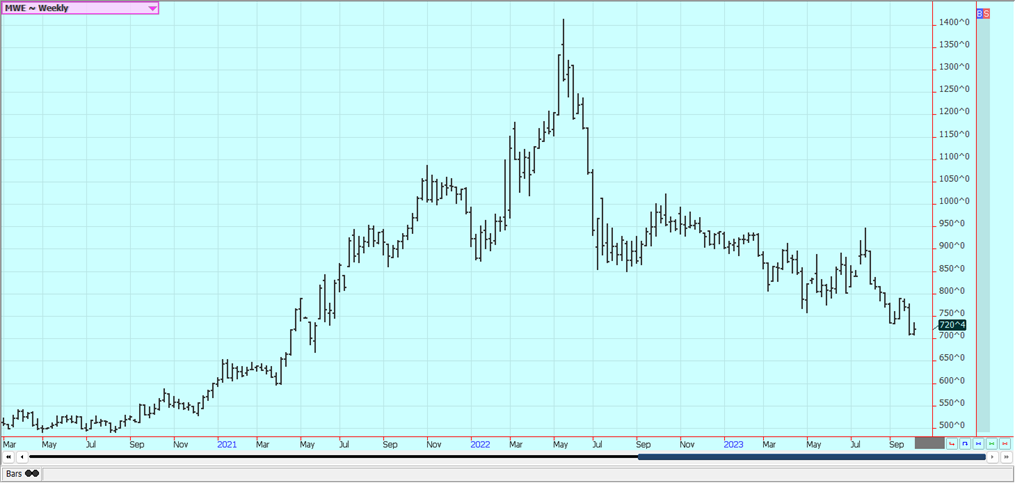
Task: Click the 2023 year label on time axis
Action: pos(733,445)
